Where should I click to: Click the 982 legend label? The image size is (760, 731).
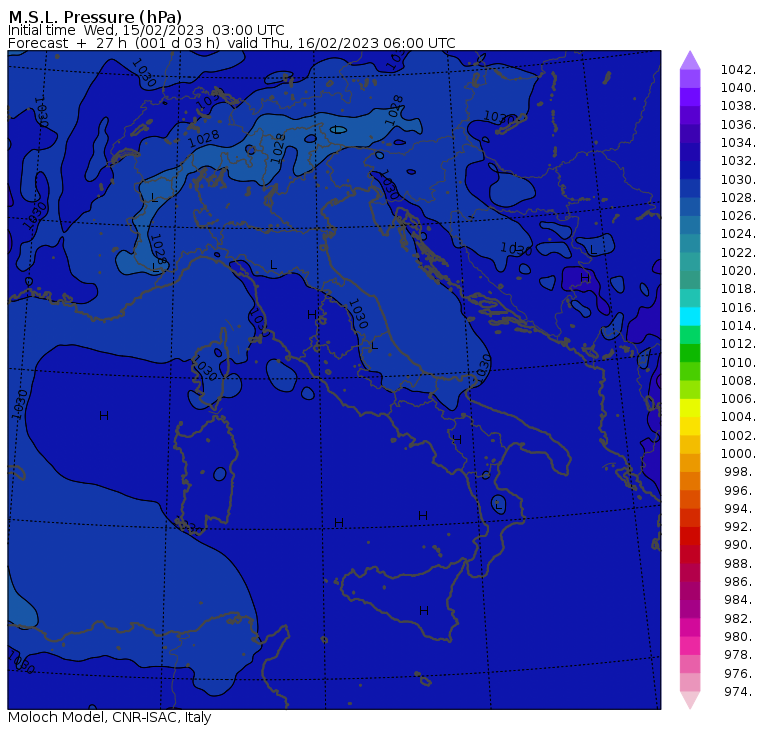tap(740, 619)
